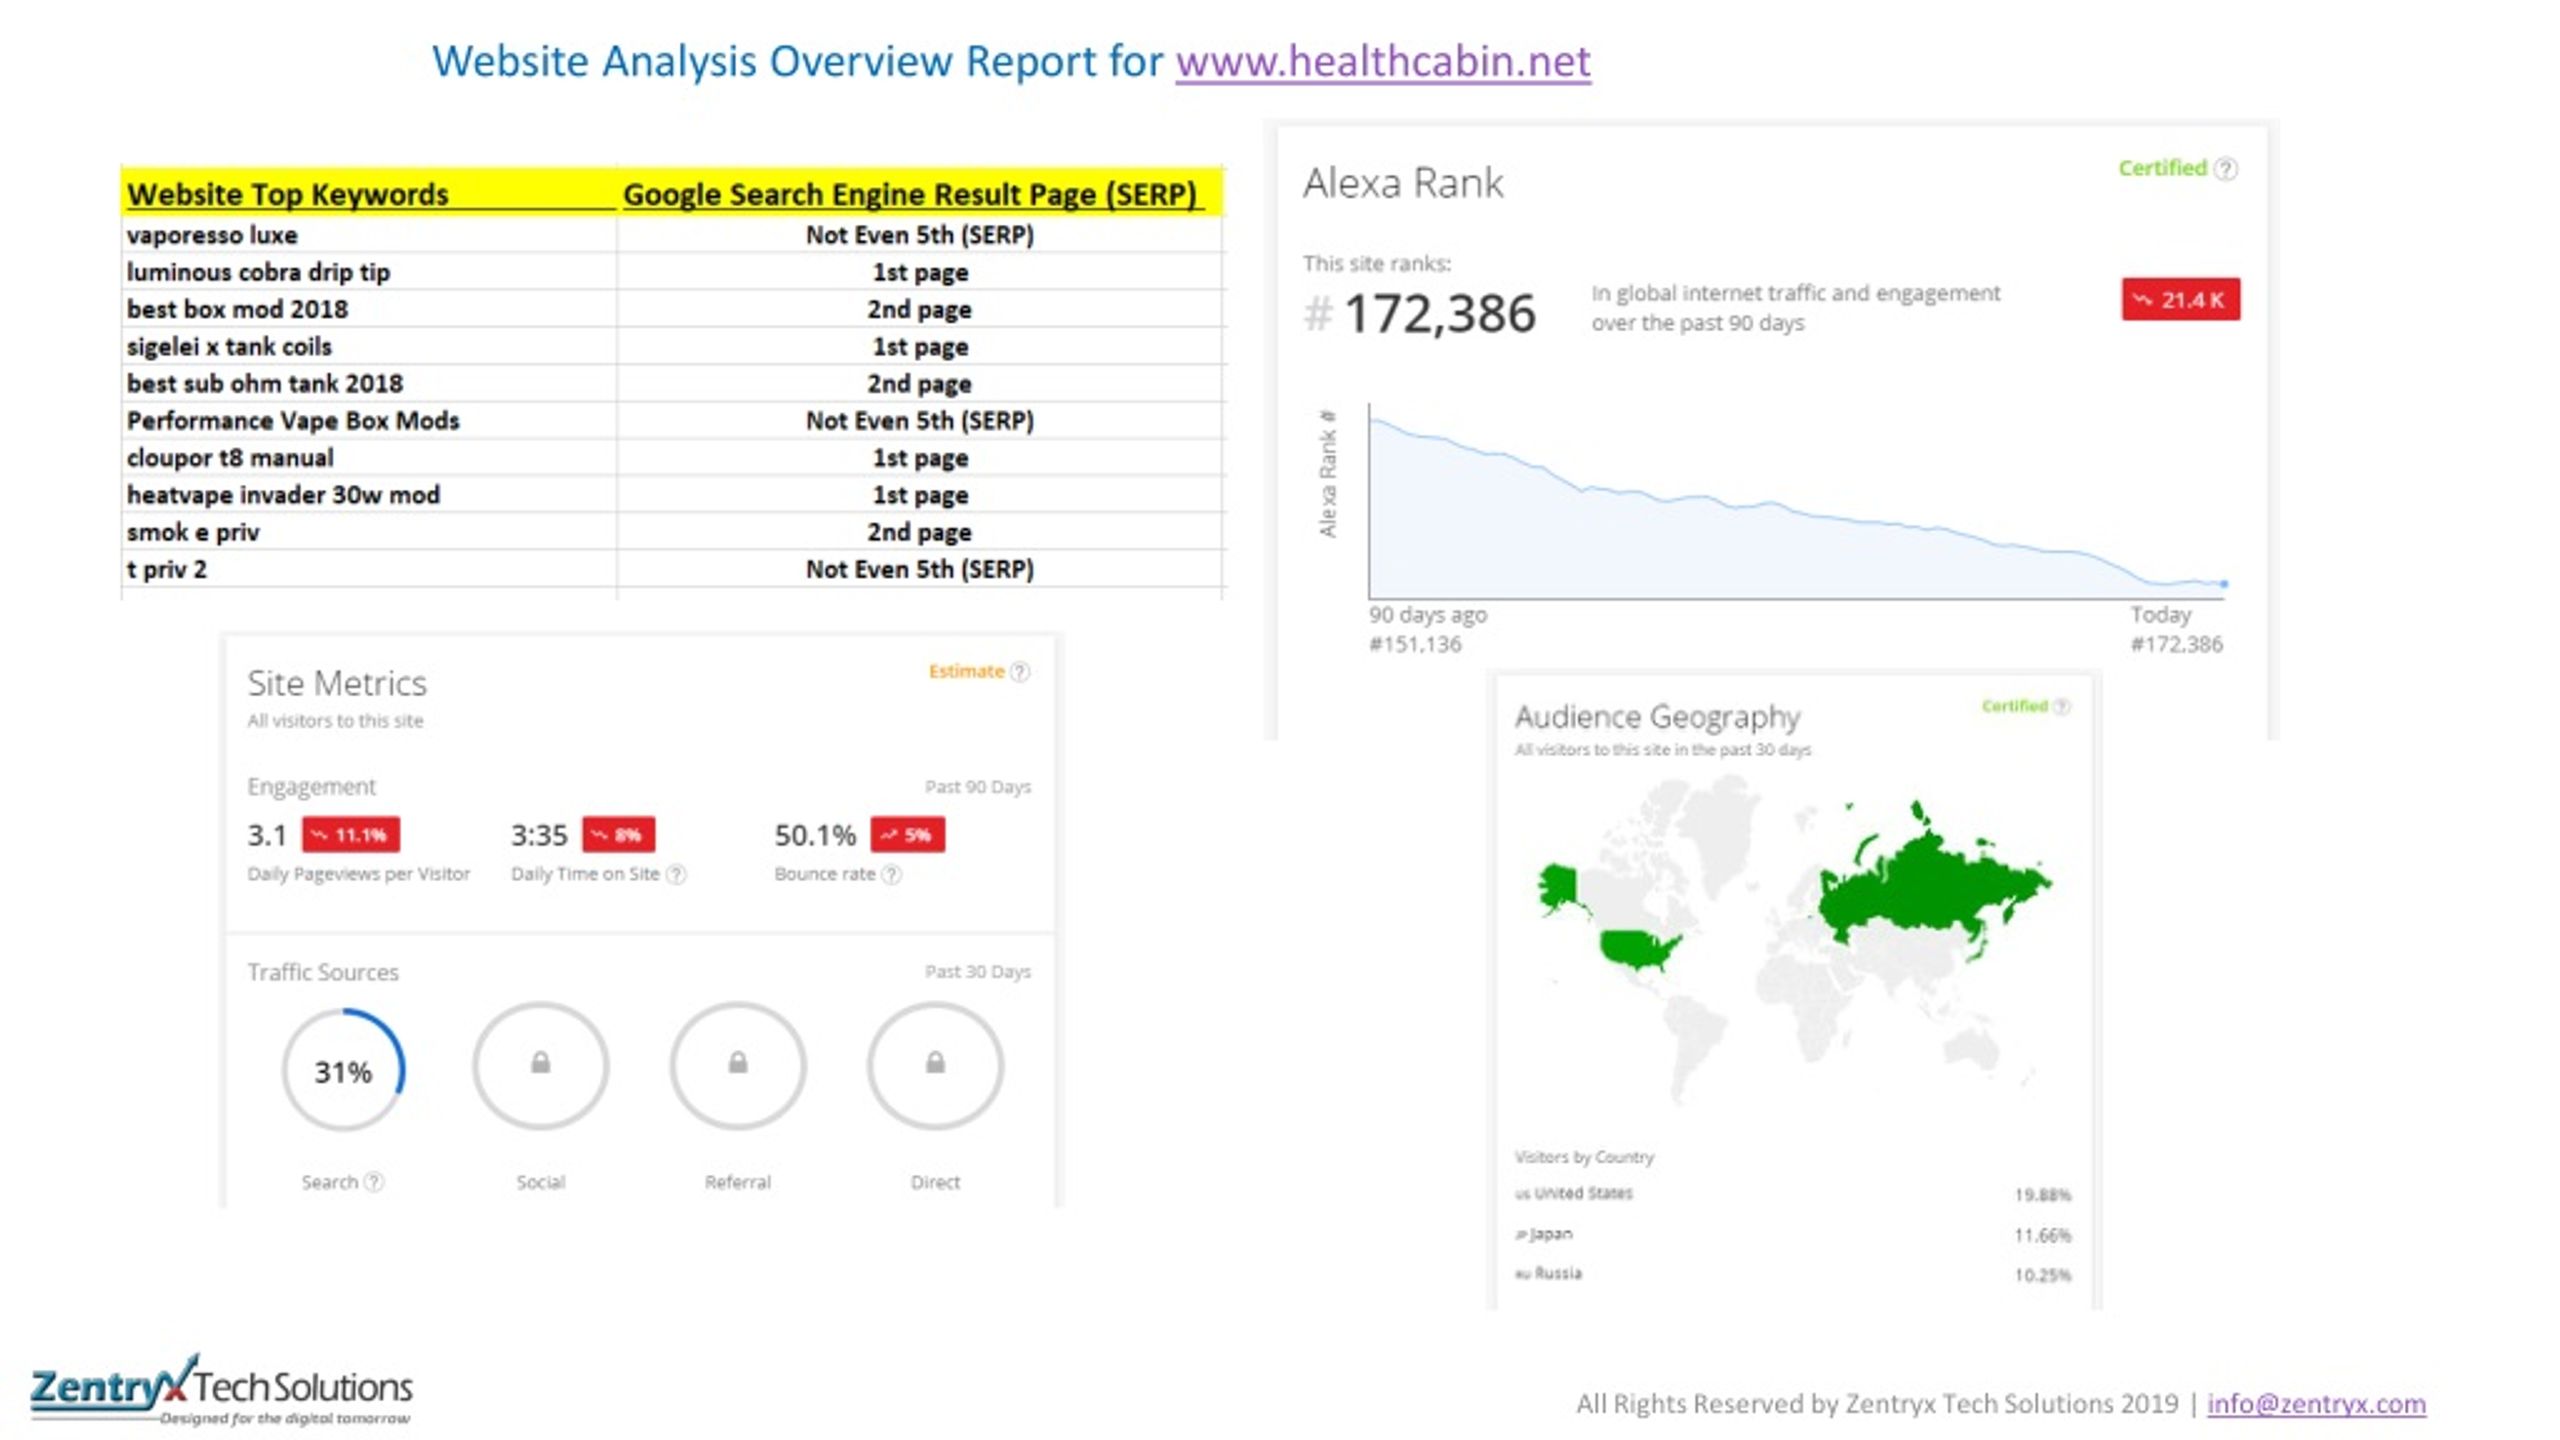Click the lock icon in the Social circle
The height and width of the screenshot is (1440, 2560).
point(540,1062)
